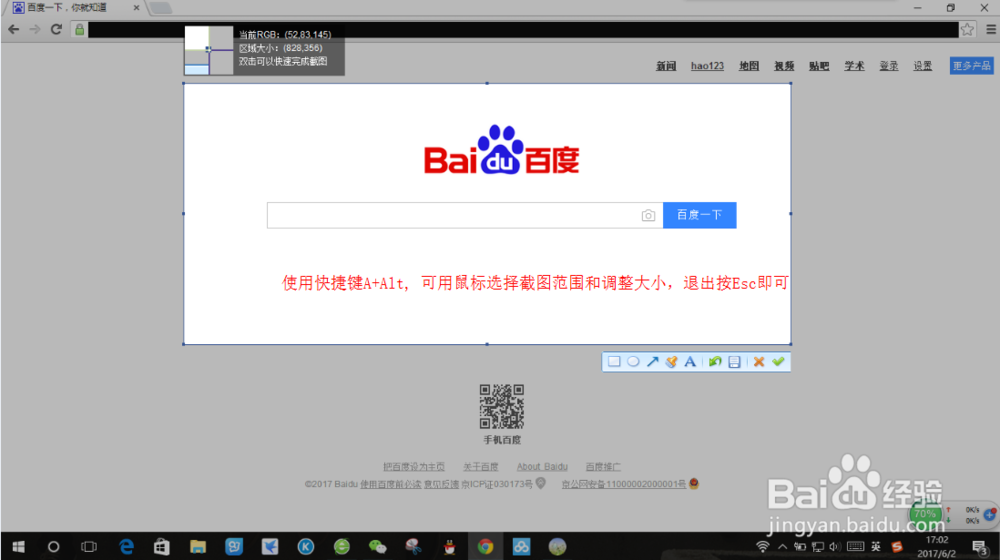Click the Wi-Fi tray icon
1000x560 pixels.
[x=762, y=547]
